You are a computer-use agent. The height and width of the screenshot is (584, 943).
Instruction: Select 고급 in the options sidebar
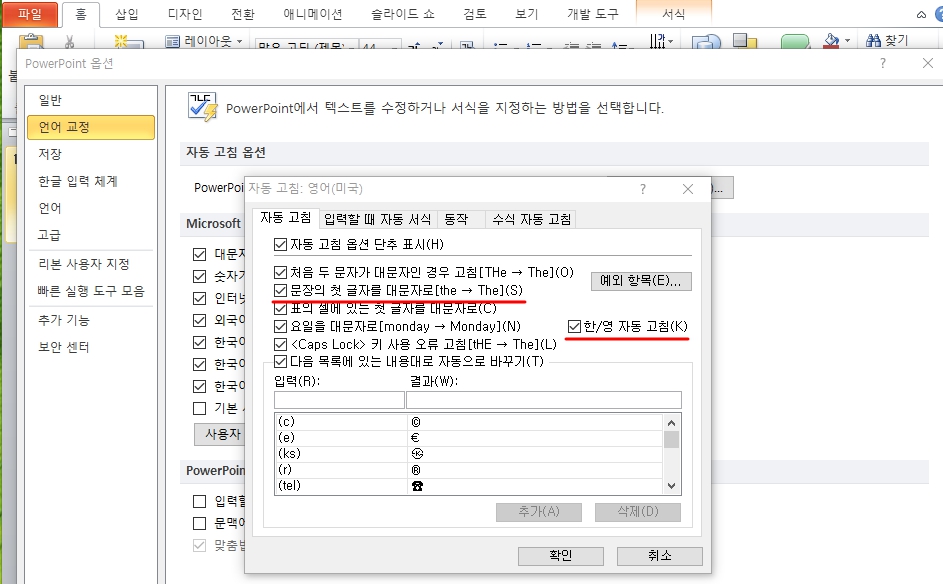click(x=91, y=235)
